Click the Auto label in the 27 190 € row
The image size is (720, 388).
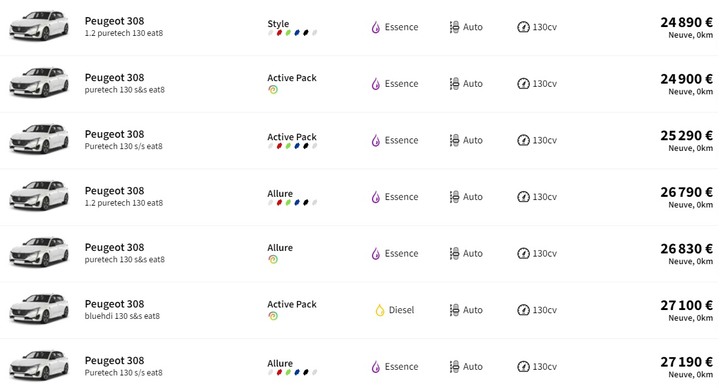tap(472, 366)
